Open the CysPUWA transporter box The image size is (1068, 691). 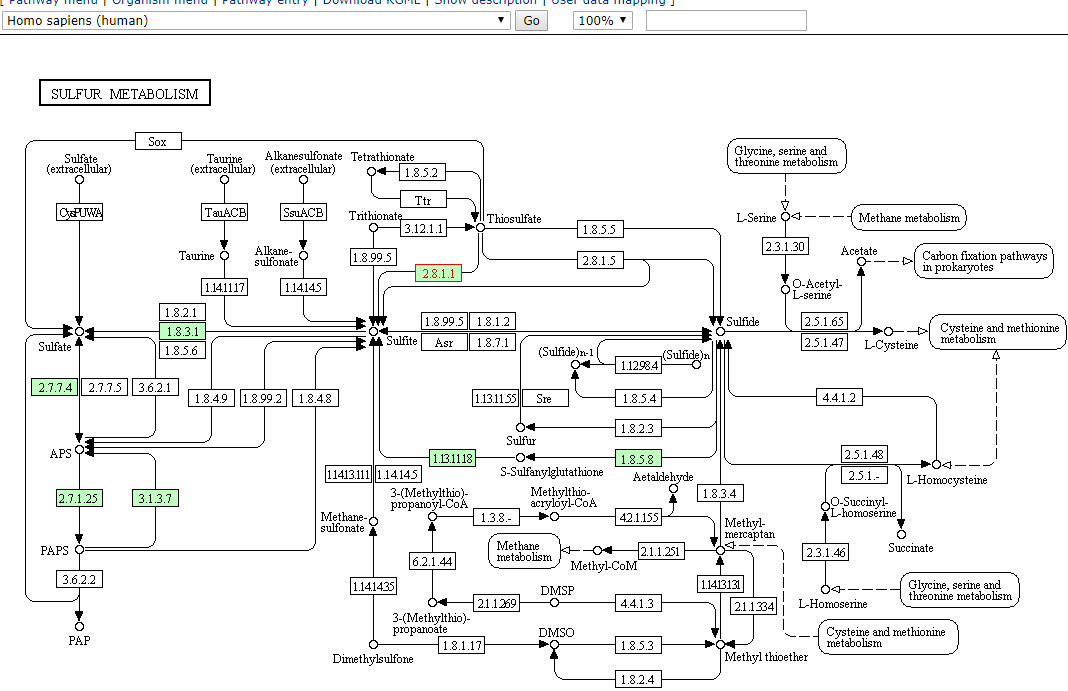pyautogui.click(x=79, y=211)
